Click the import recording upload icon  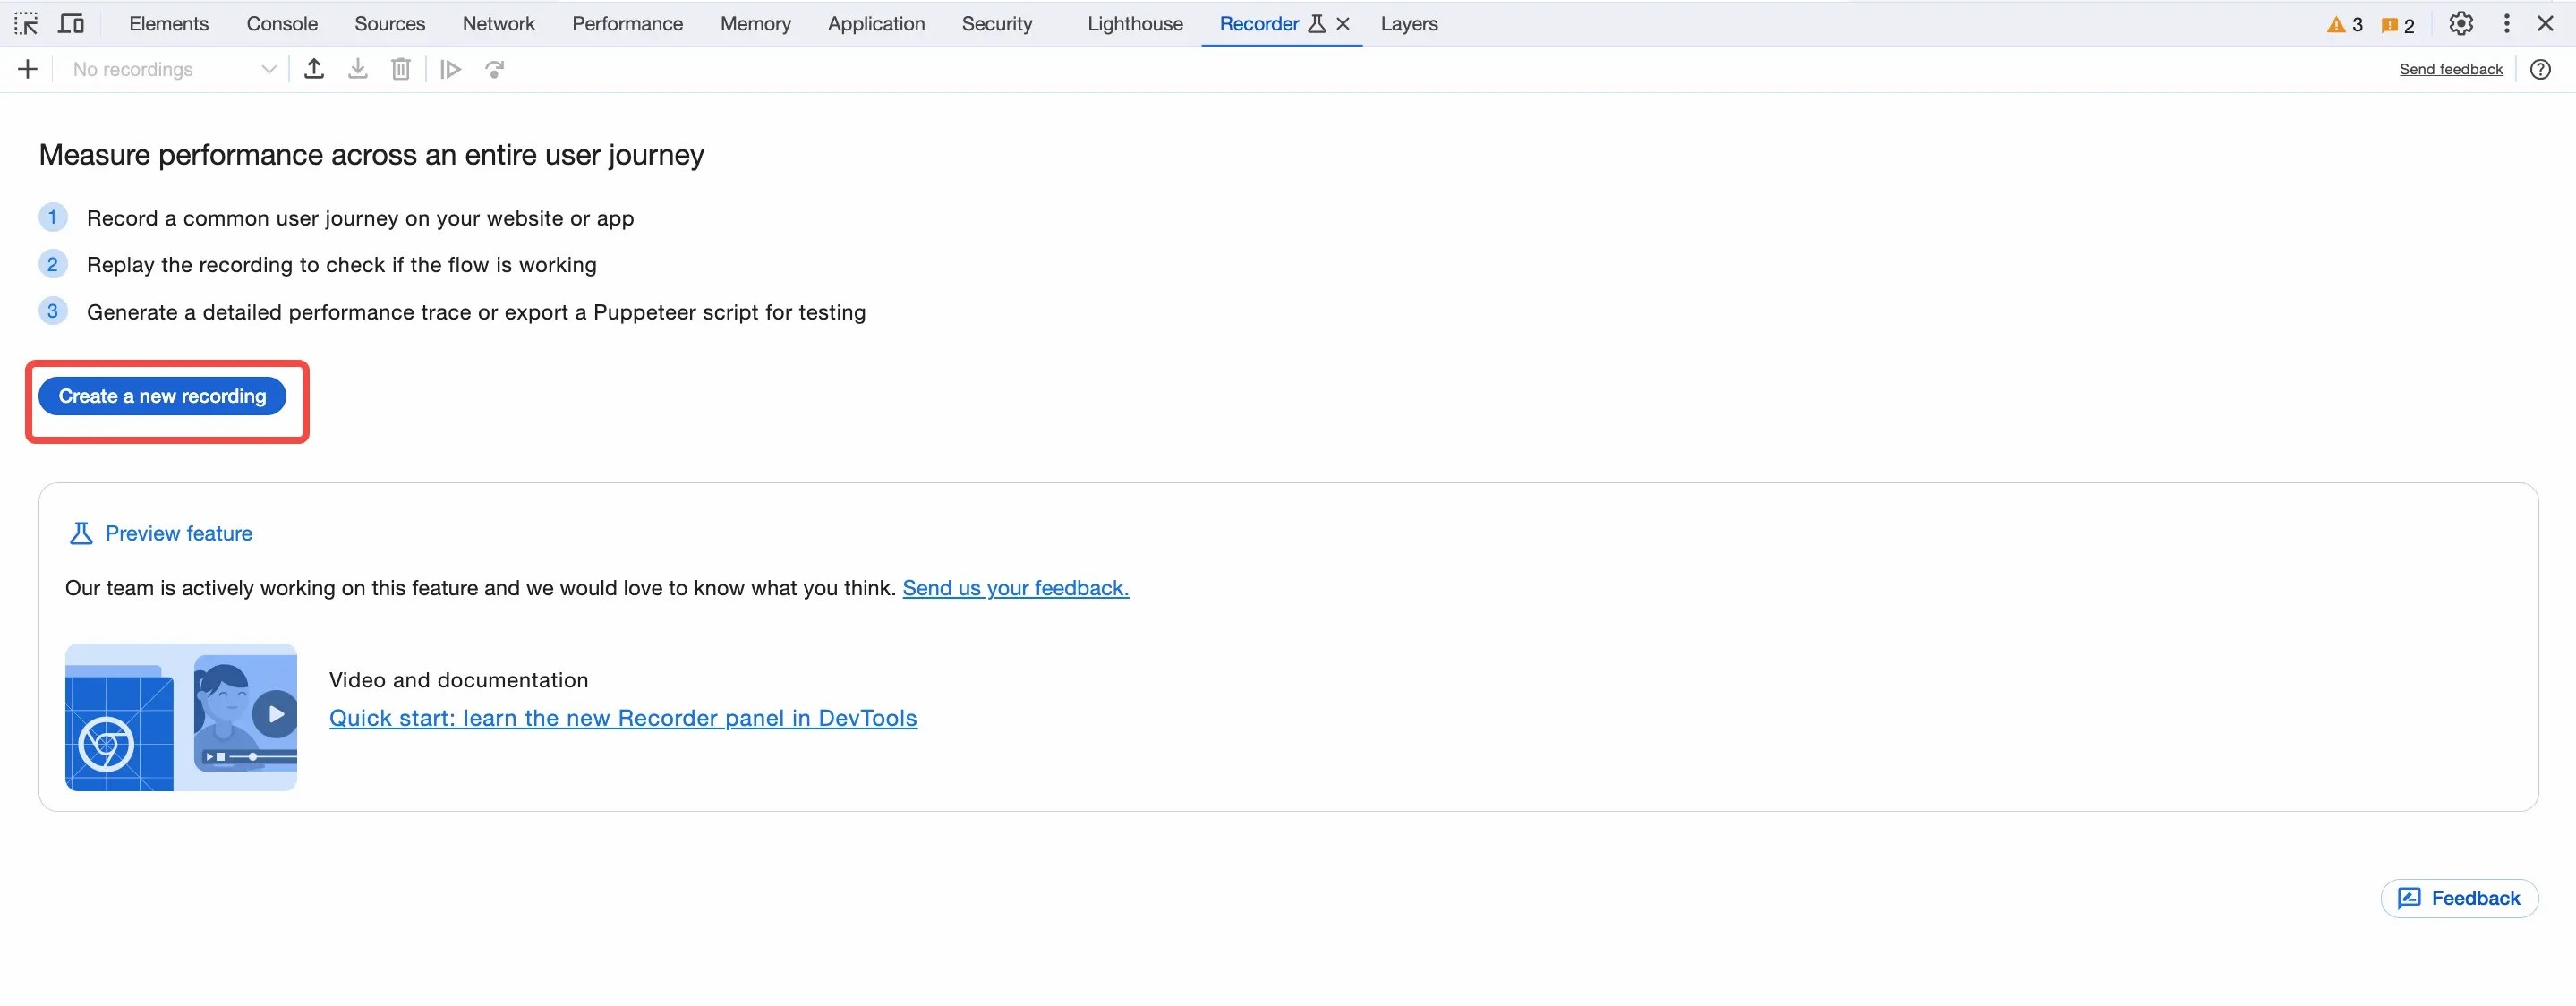[314, 69]
